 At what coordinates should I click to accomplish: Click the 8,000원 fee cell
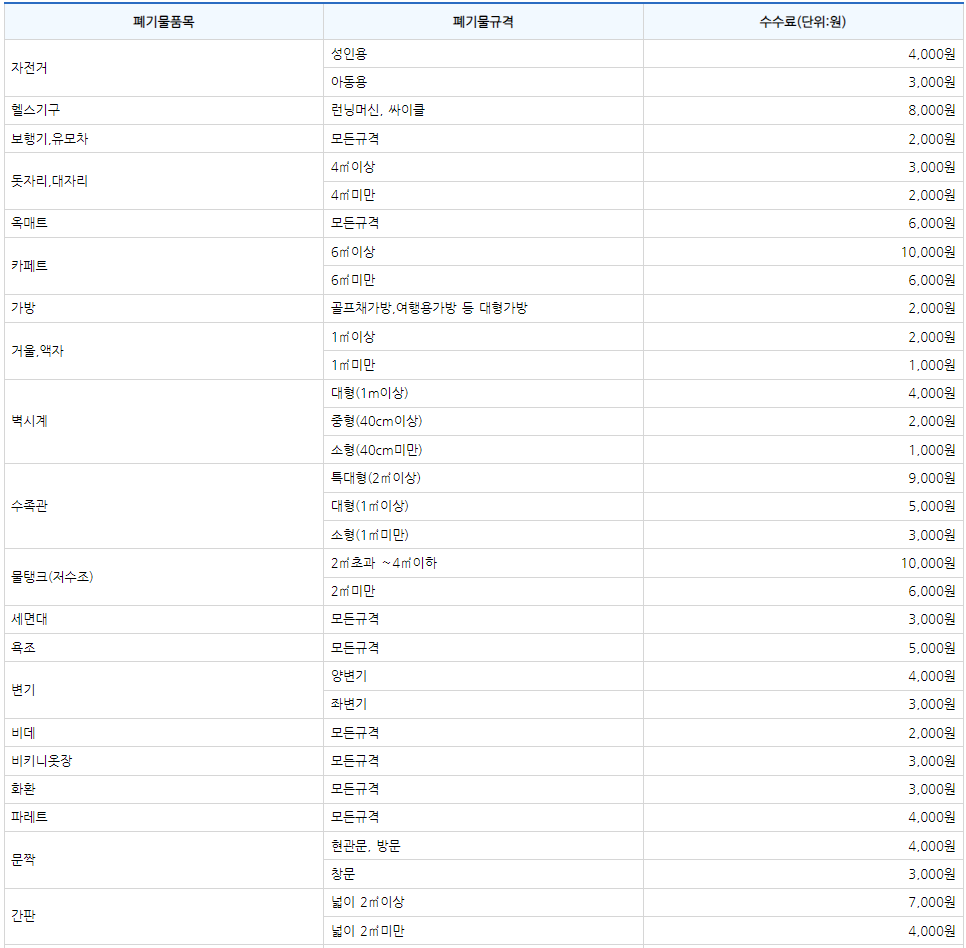[803, 110]
